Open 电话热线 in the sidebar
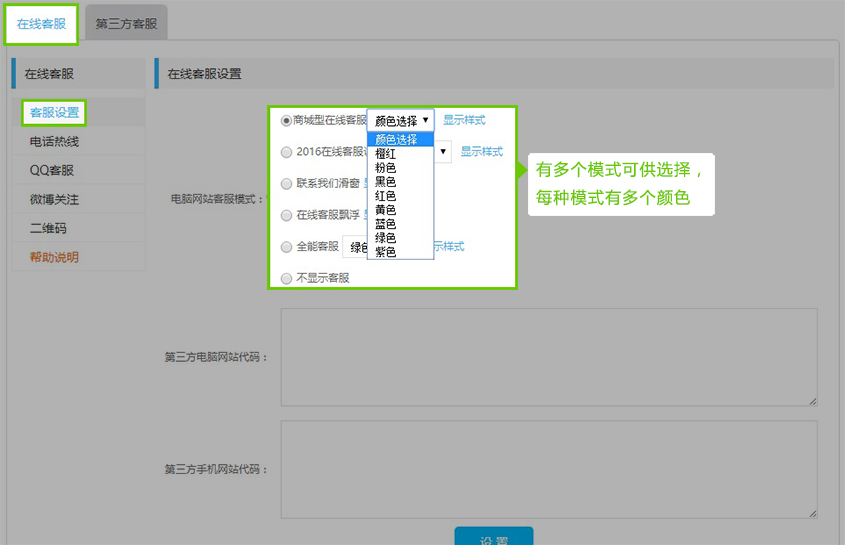 pyautogui.click(x=54, y=142)
